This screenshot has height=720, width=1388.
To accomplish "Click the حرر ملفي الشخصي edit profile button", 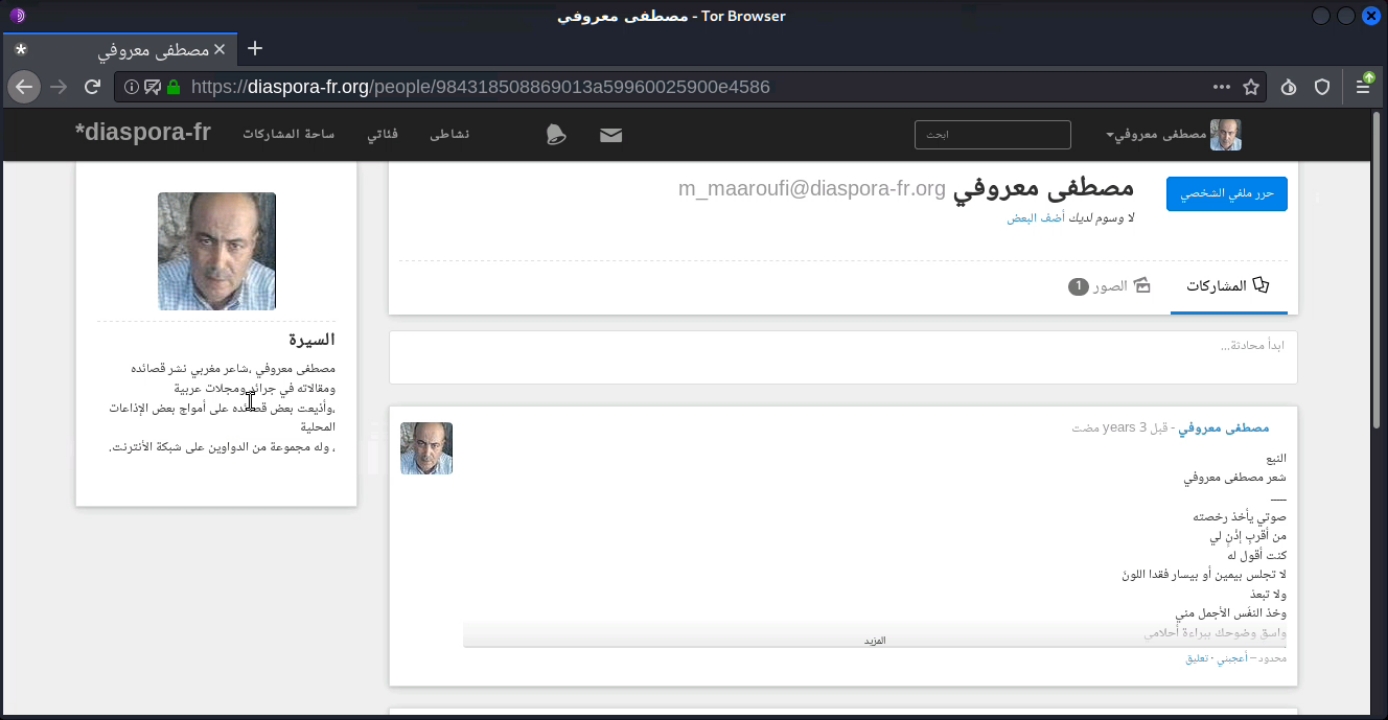I will 1227,194.
